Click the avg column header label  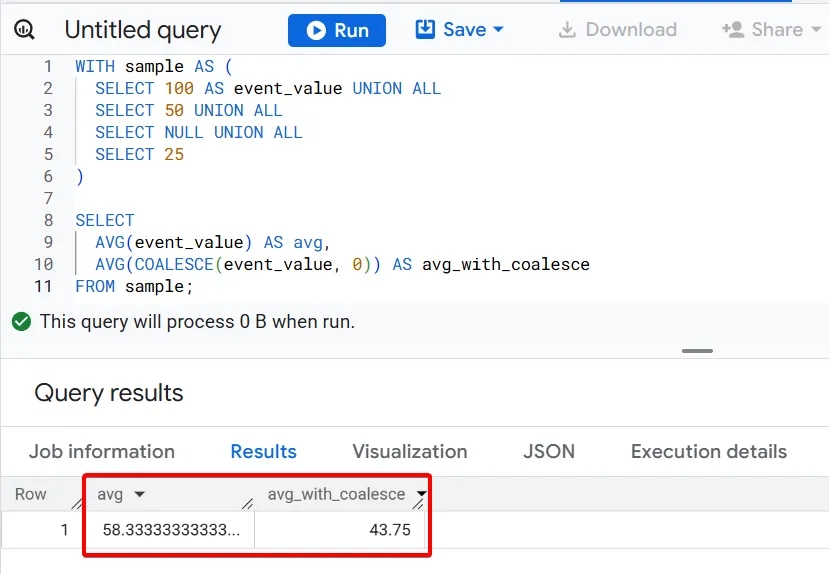pyautogui.click(x=110, y=495)
